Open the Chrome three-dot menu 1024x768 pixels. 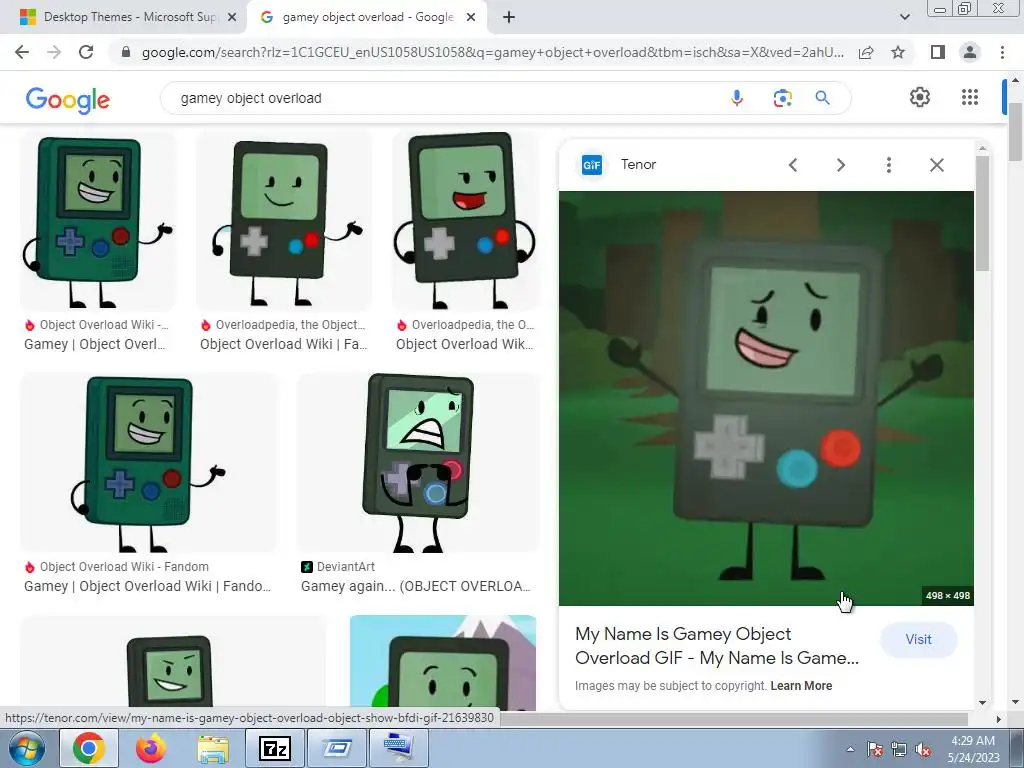tap(1002, 52)
